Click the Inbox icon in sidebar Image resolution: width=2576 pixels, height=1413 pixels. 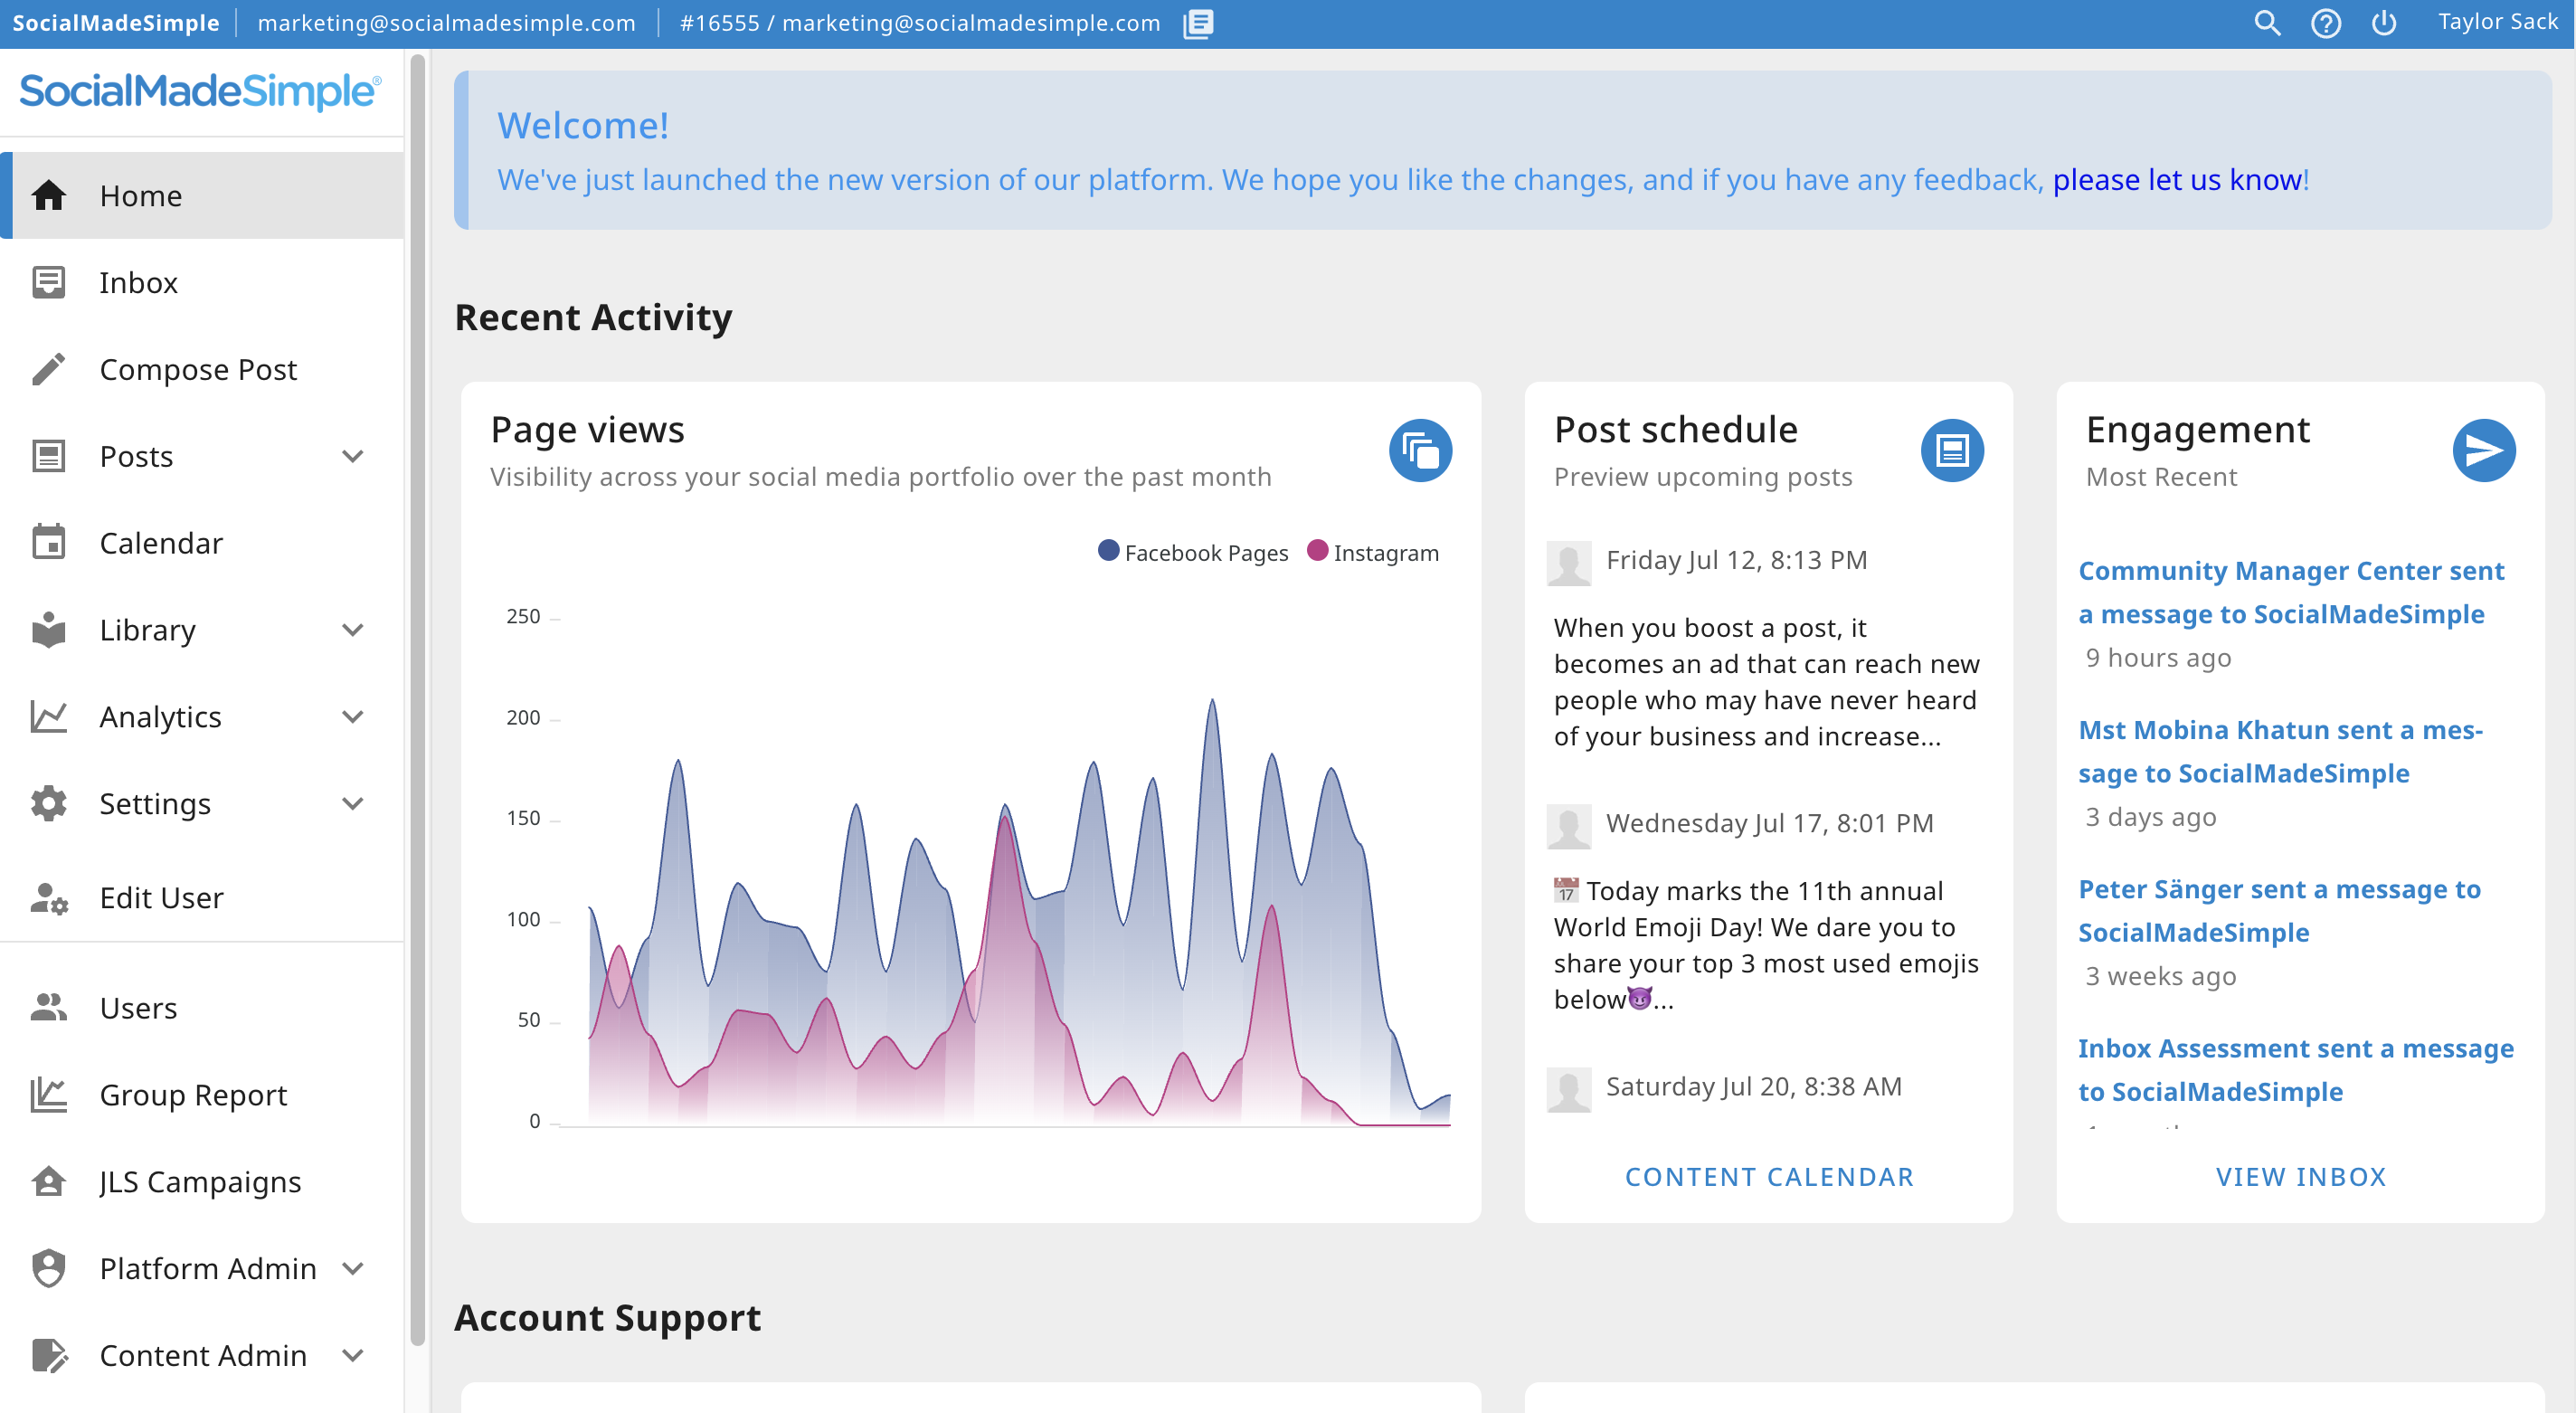pos(48,282)
